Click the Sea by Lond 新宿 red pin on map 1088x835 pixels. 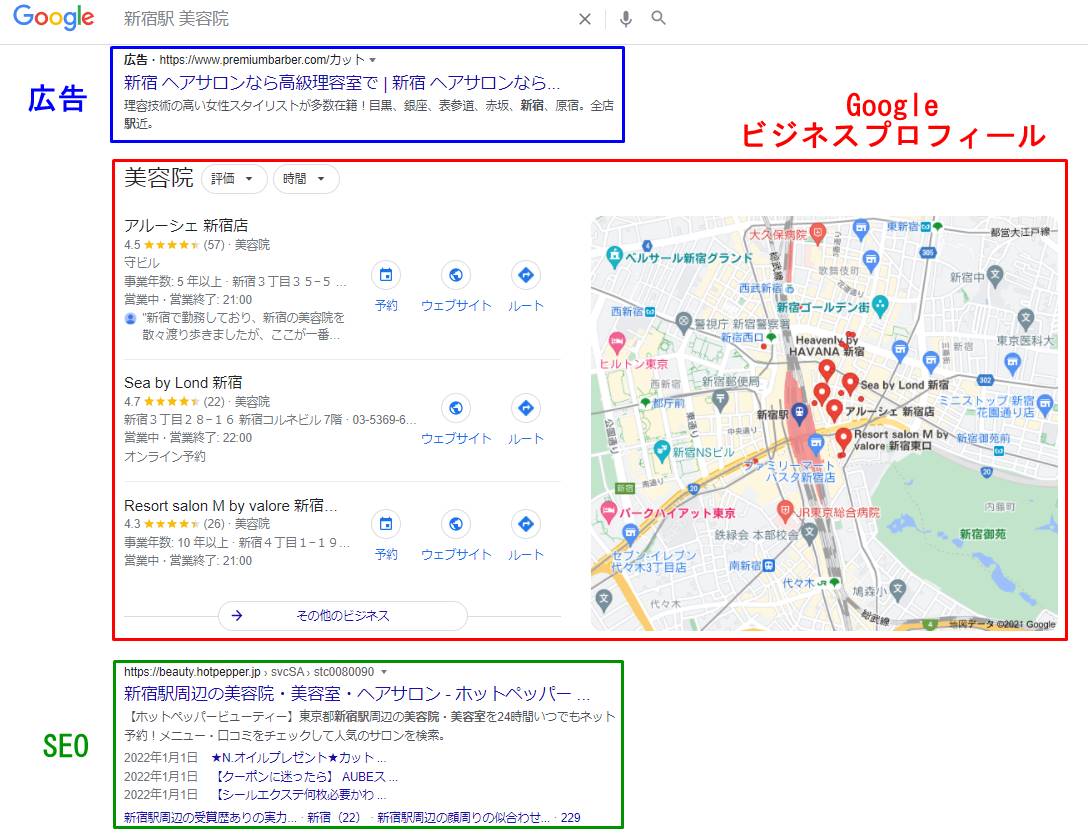[x=850, y=383]
